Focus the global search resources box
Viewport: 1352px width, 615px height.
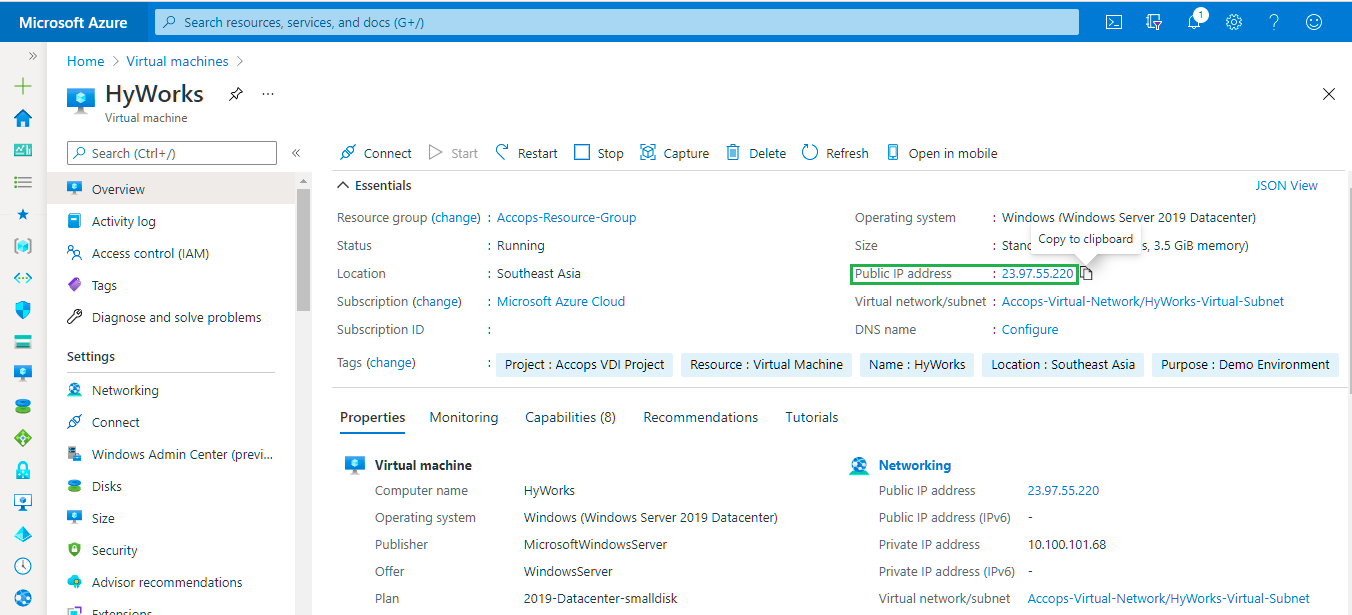pyautogui.click(x=617, y=22)
